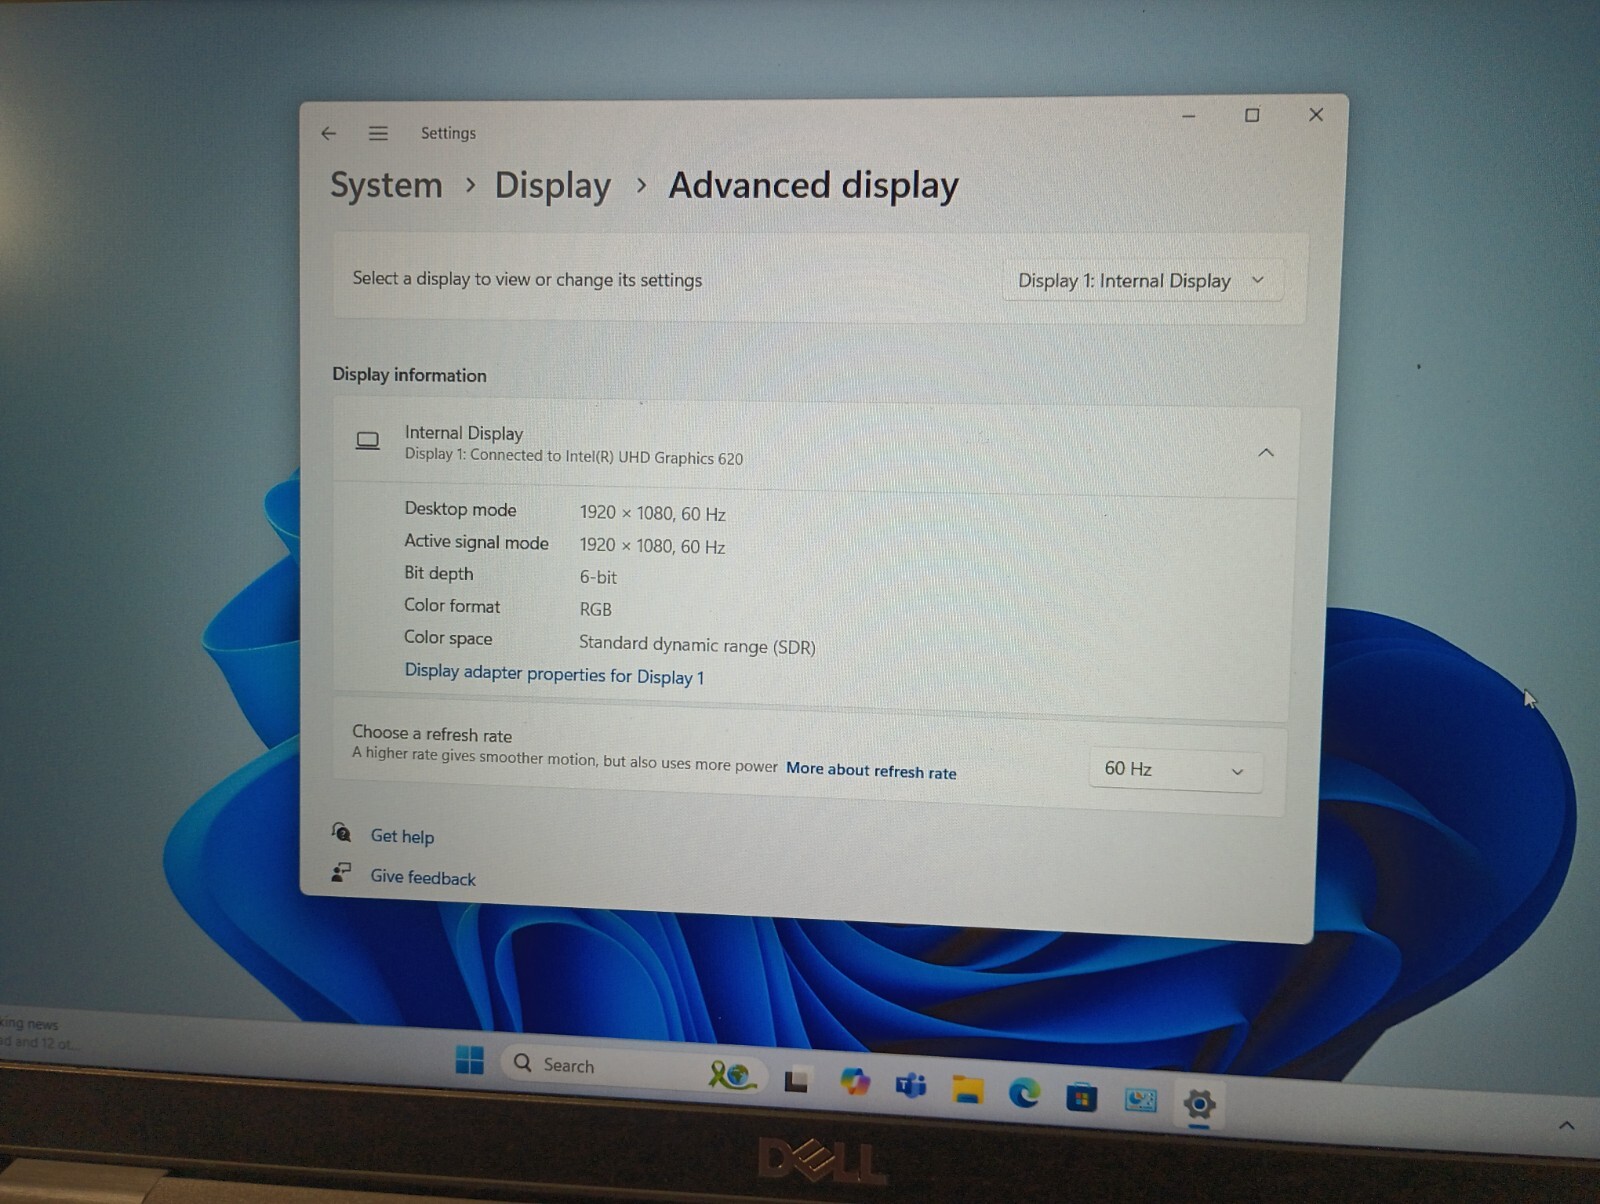Open Task View from the taskbar
The height and width of the screenshot is (1204, 1600).
pyautogui.click(x=796, y=1081)
